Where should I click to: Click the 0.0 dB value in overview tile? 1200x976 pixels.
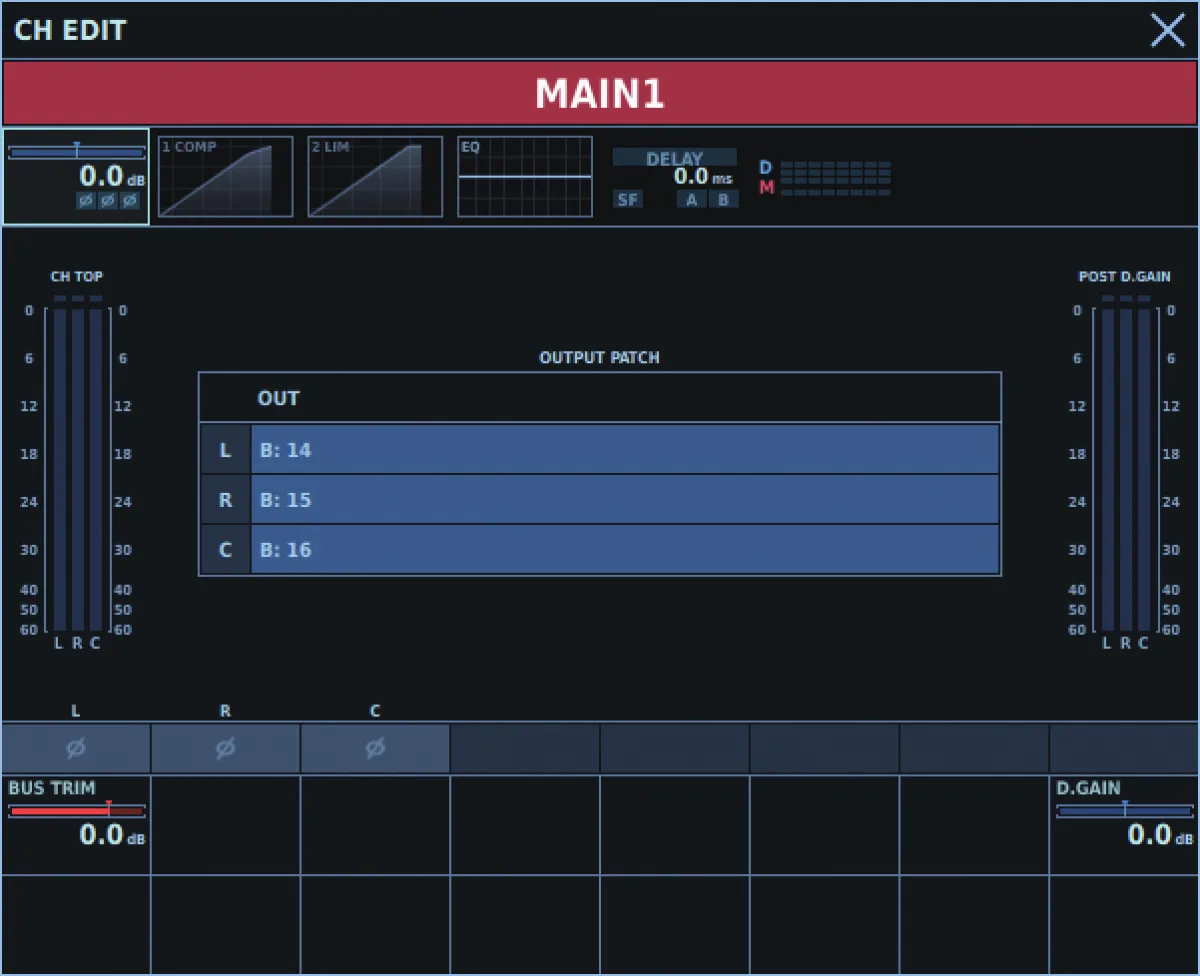point(112,177)
